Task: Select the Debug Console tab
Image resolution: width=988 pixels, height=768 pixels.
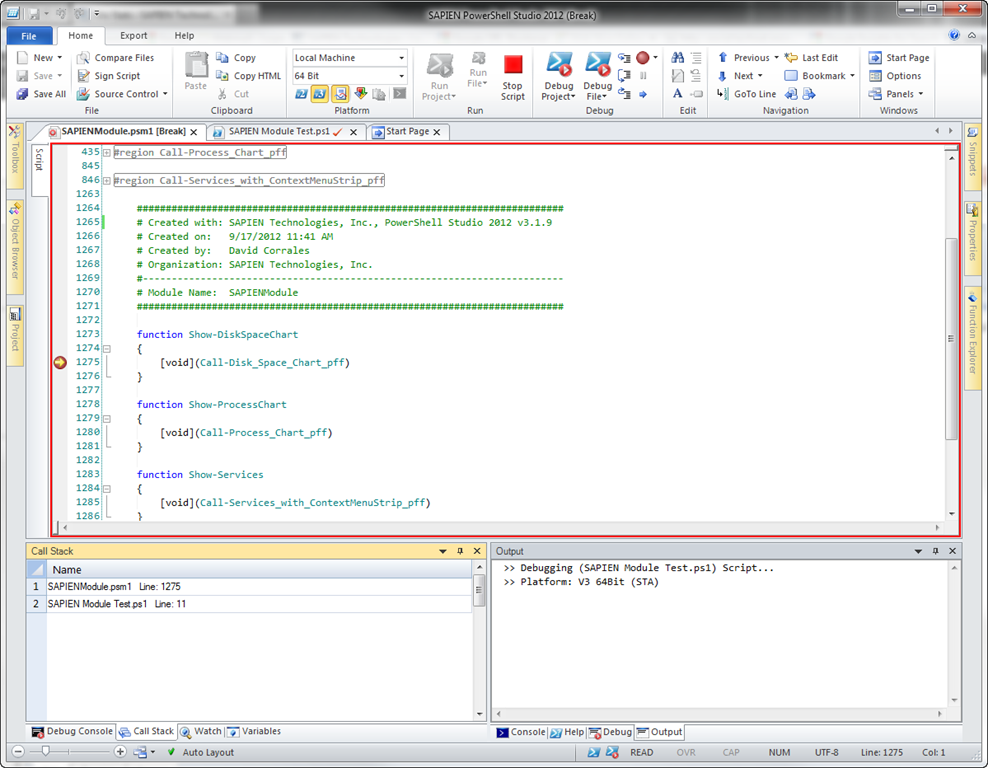Action: point(72,731)
